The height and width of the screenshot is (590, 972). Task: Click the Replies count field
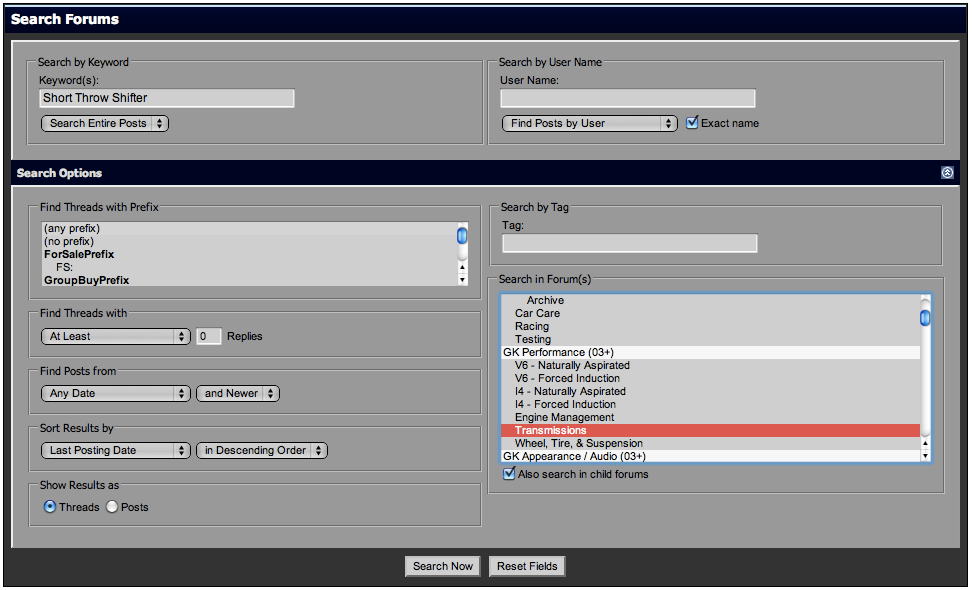(x=208, y=337)
